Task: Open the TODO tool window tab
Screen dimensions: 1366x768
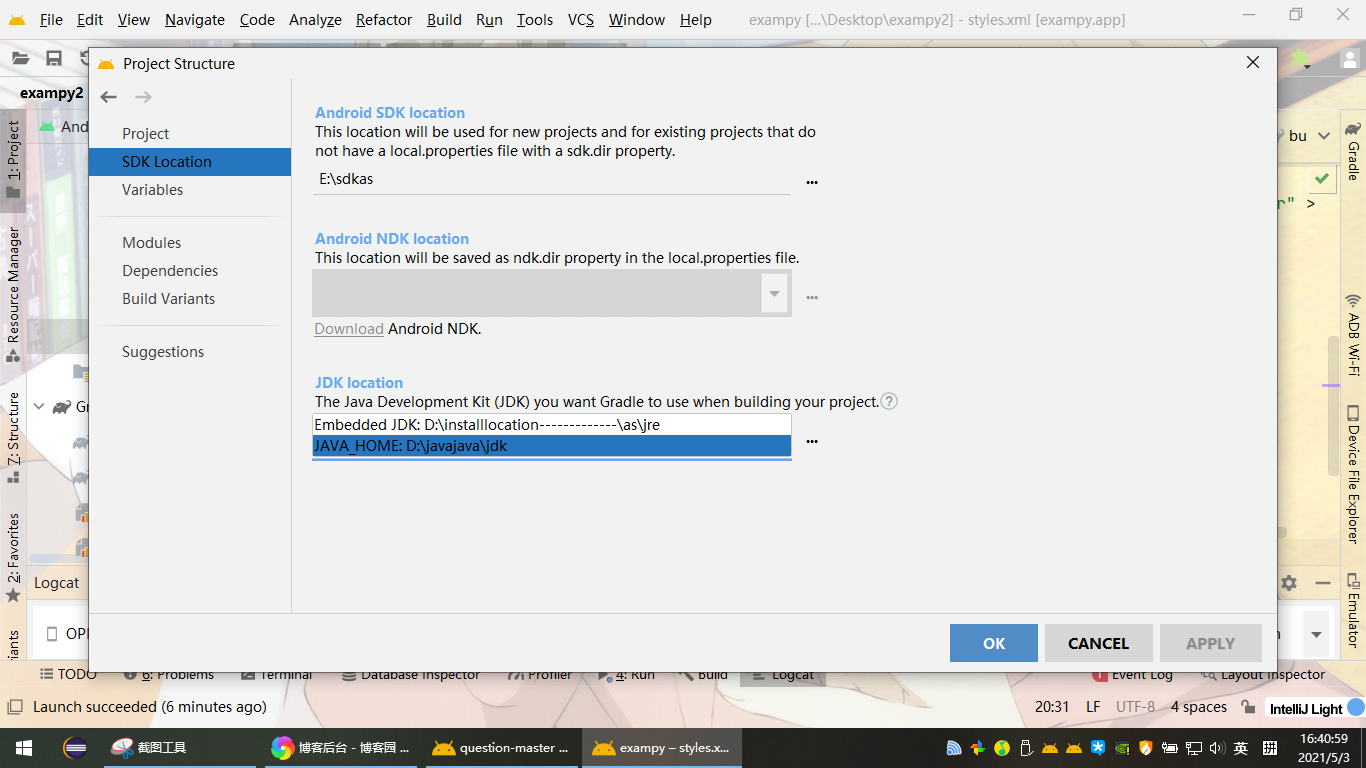Action: click(69, 675)
